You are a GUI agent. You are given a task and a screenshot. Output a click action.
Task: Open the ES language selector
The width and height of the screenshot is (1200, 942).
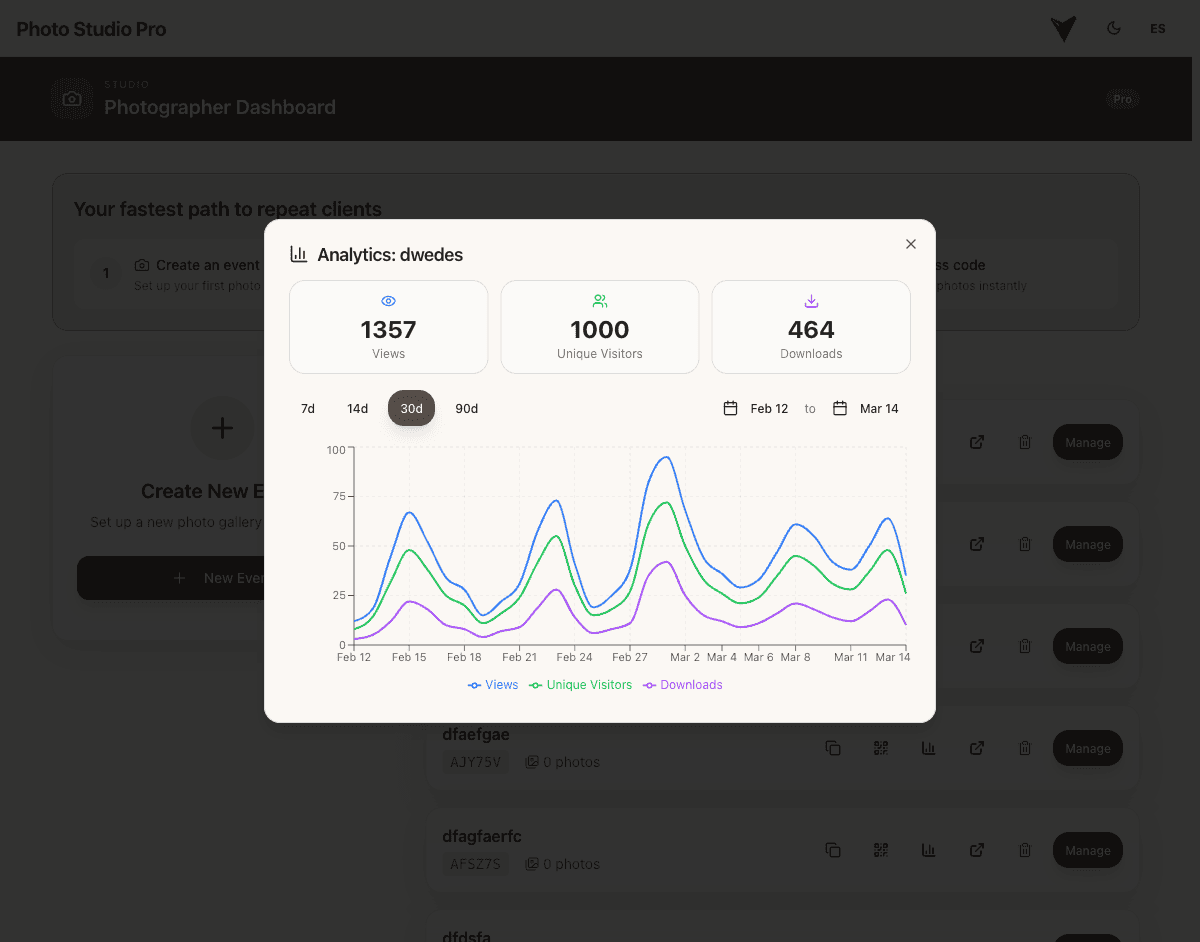point(1157,28)
